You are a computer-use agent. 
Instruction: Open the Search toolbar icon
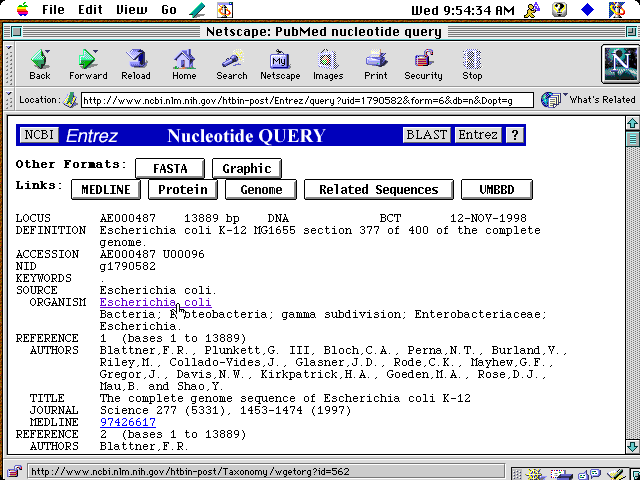[231, 65]
